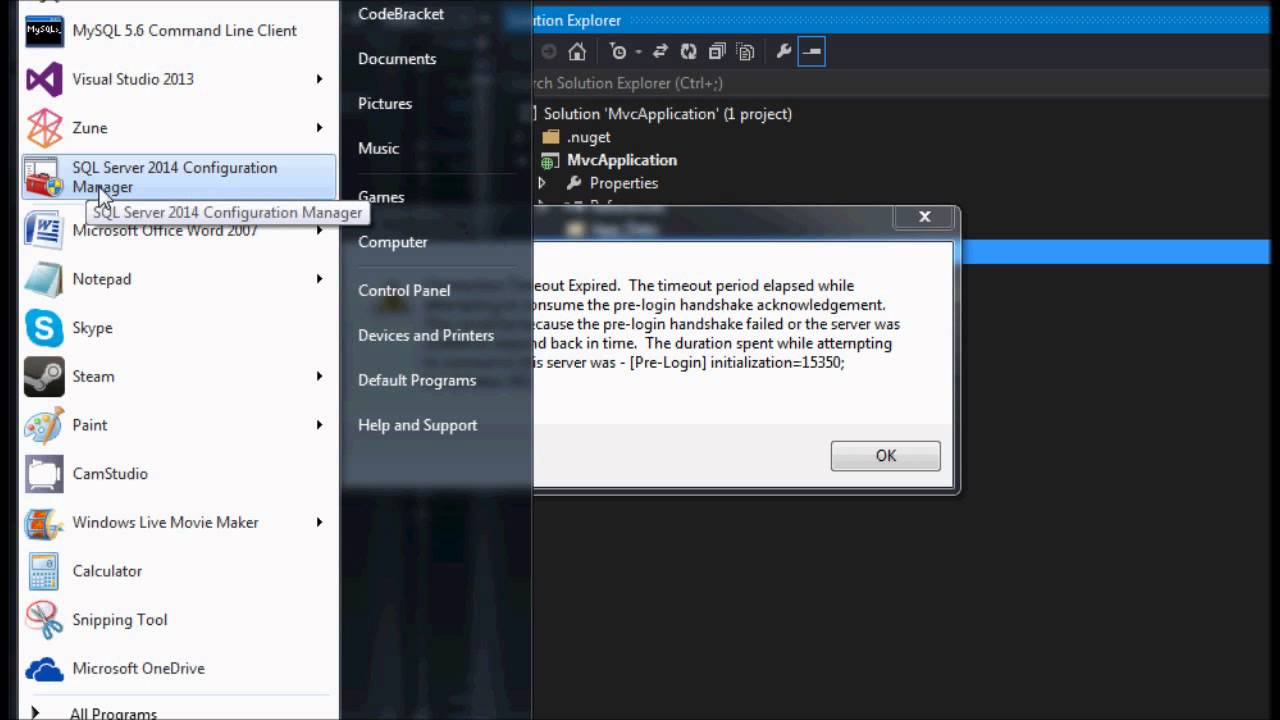
Task: Open Documents from Start menu
Action: pos(397,59)
